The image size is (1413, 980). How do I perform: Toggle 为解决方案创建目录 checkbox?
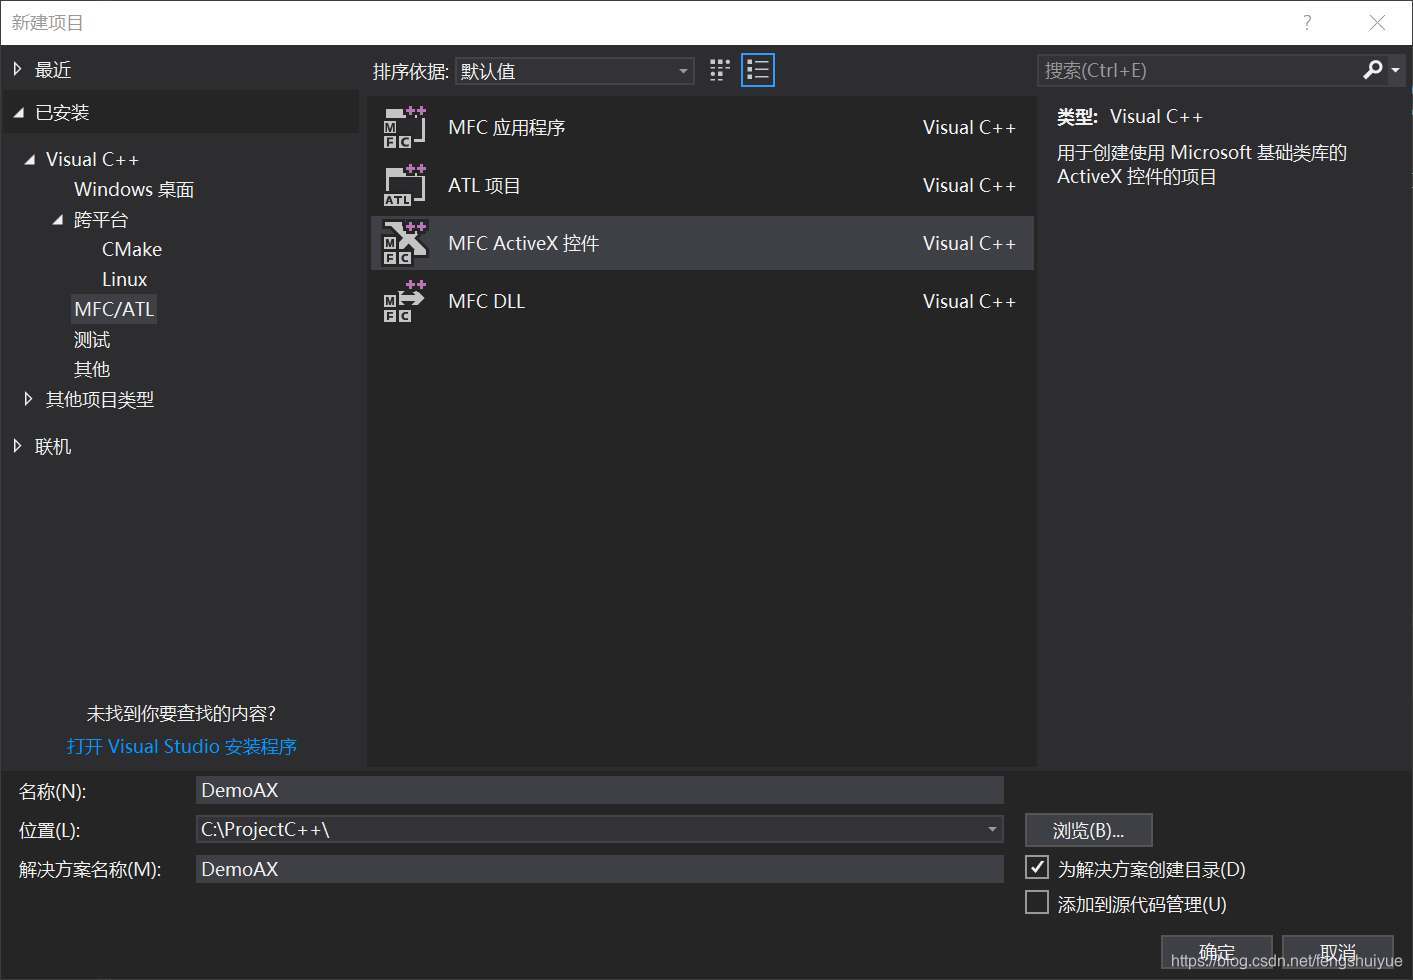pyautogui.click(x=1037, y=867)
